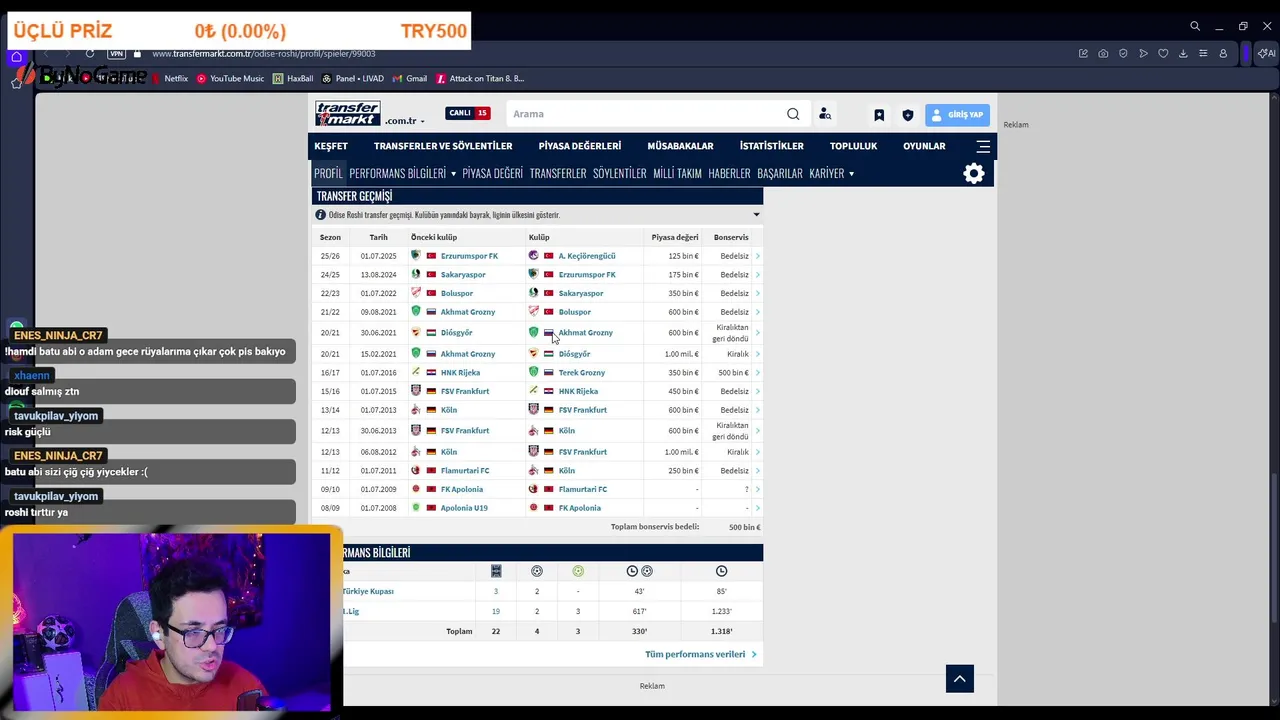Open A. Keçiörengücü club link
The image size is (1280, 720).
tap(587, 256)
